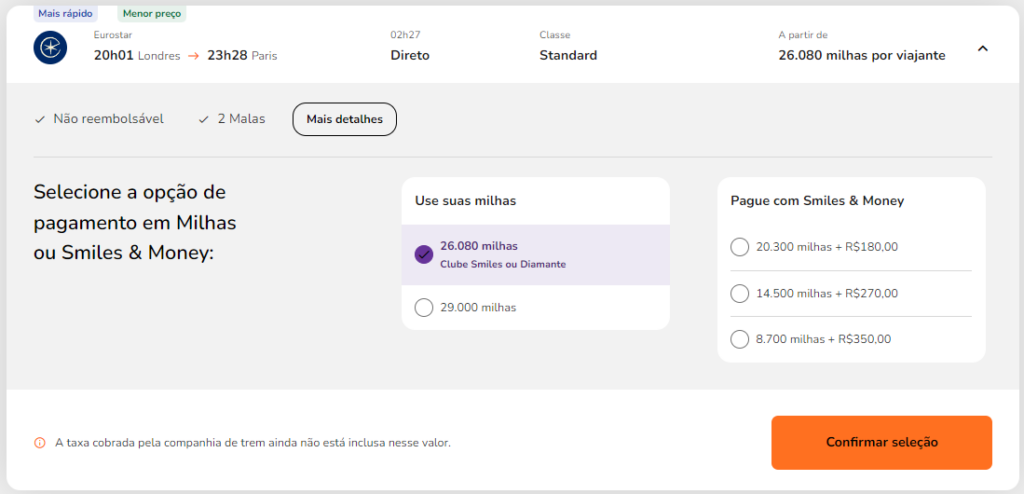Choose 8.700 milhas + R$350,00
This screenshot has width=1024, height=494.
click(740, 339)
